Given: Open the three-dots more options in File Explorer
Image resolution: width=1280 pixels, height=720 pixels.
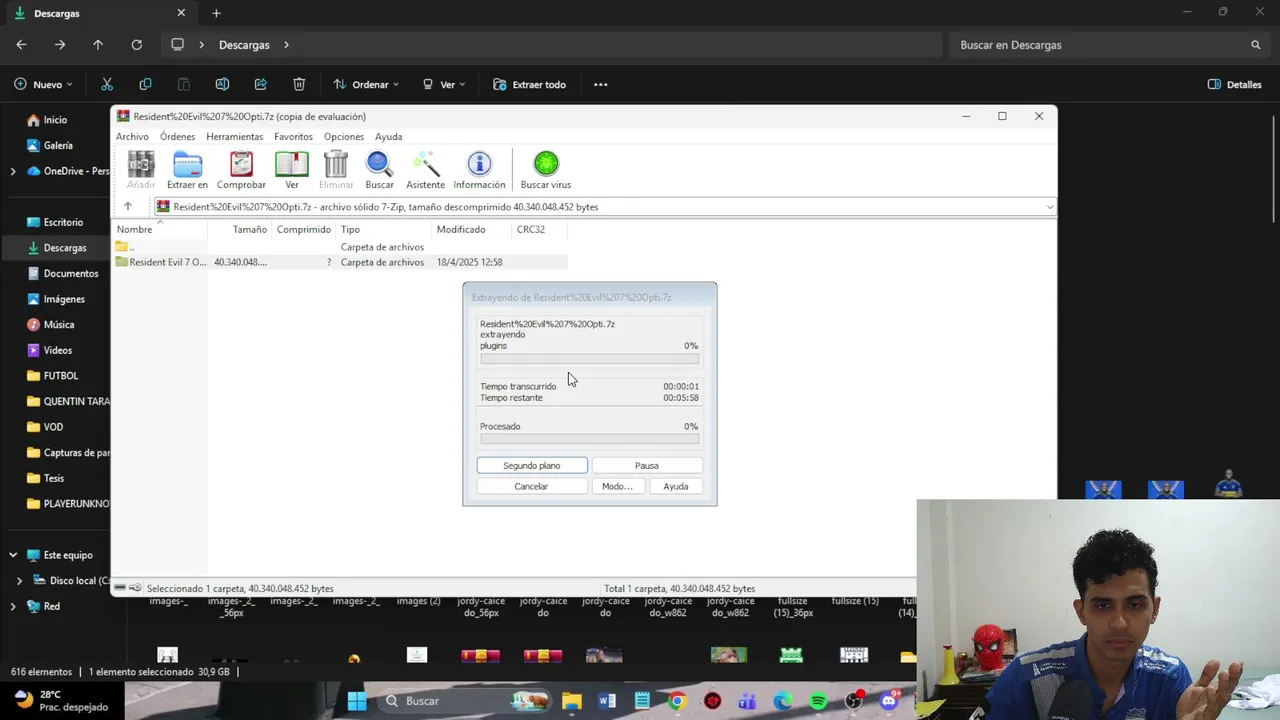Looking at the screenshot, I should [x=600, y=85].
